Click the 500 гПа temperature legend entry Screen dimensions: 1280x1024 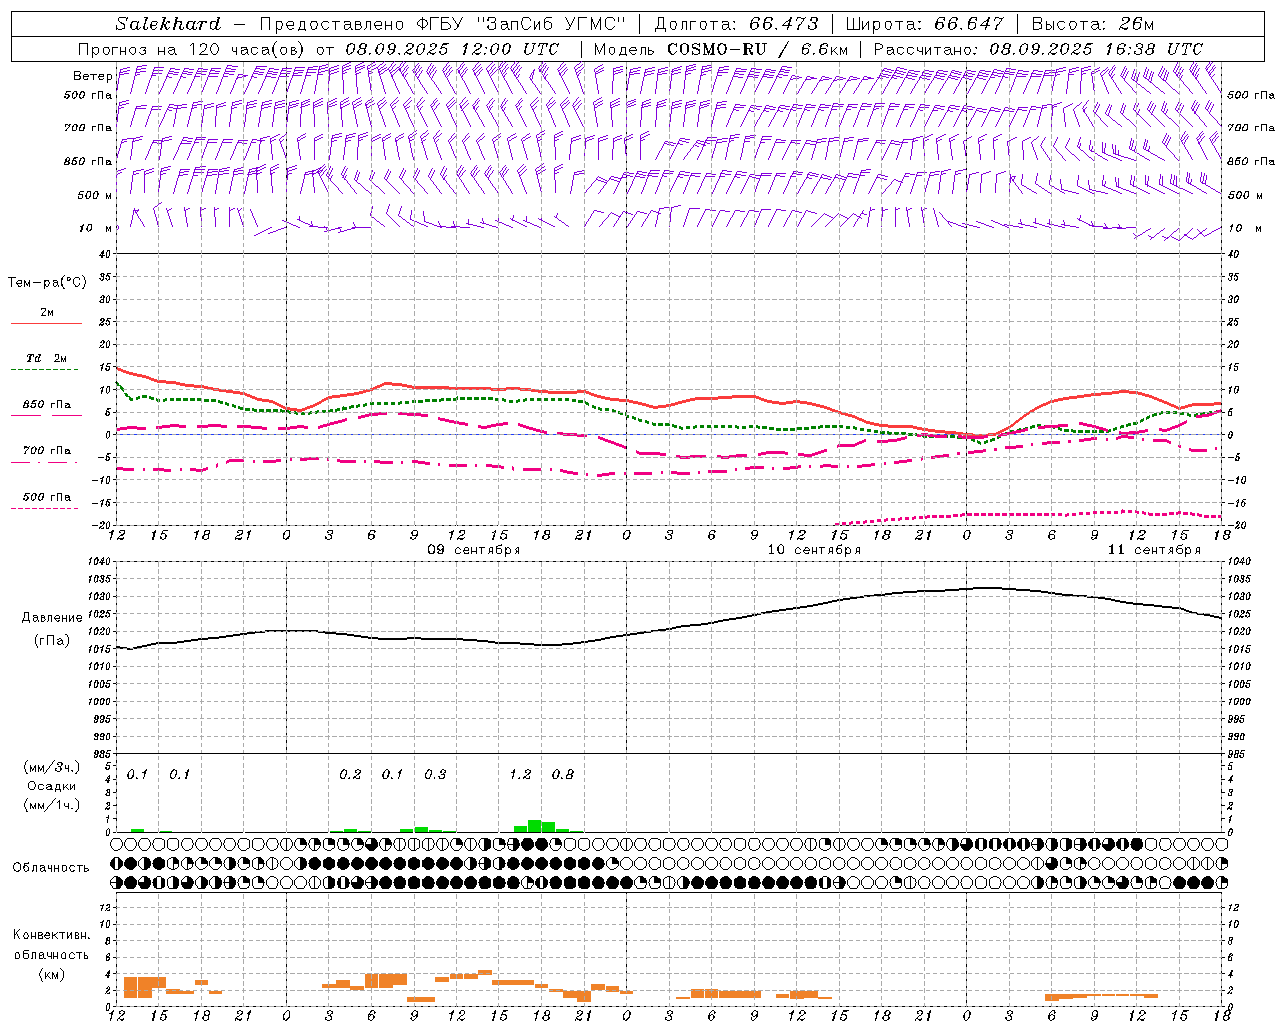[x=47, y=497]
